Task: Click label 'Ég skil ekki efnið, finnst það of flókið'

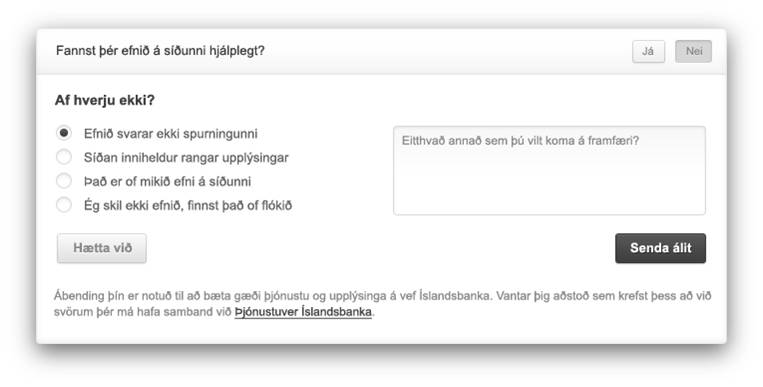Action: pos(188,205)
